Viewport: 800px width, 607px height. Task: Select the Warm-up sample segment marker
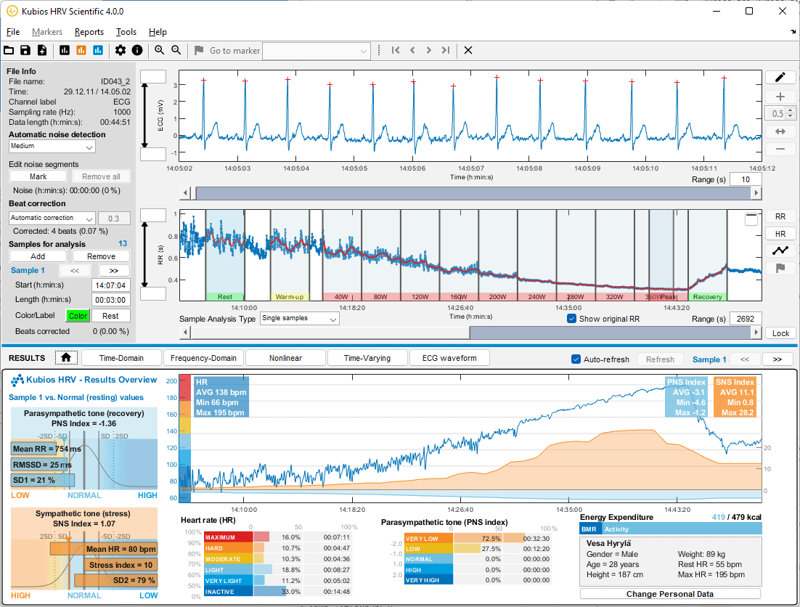(x=289, y=296)
